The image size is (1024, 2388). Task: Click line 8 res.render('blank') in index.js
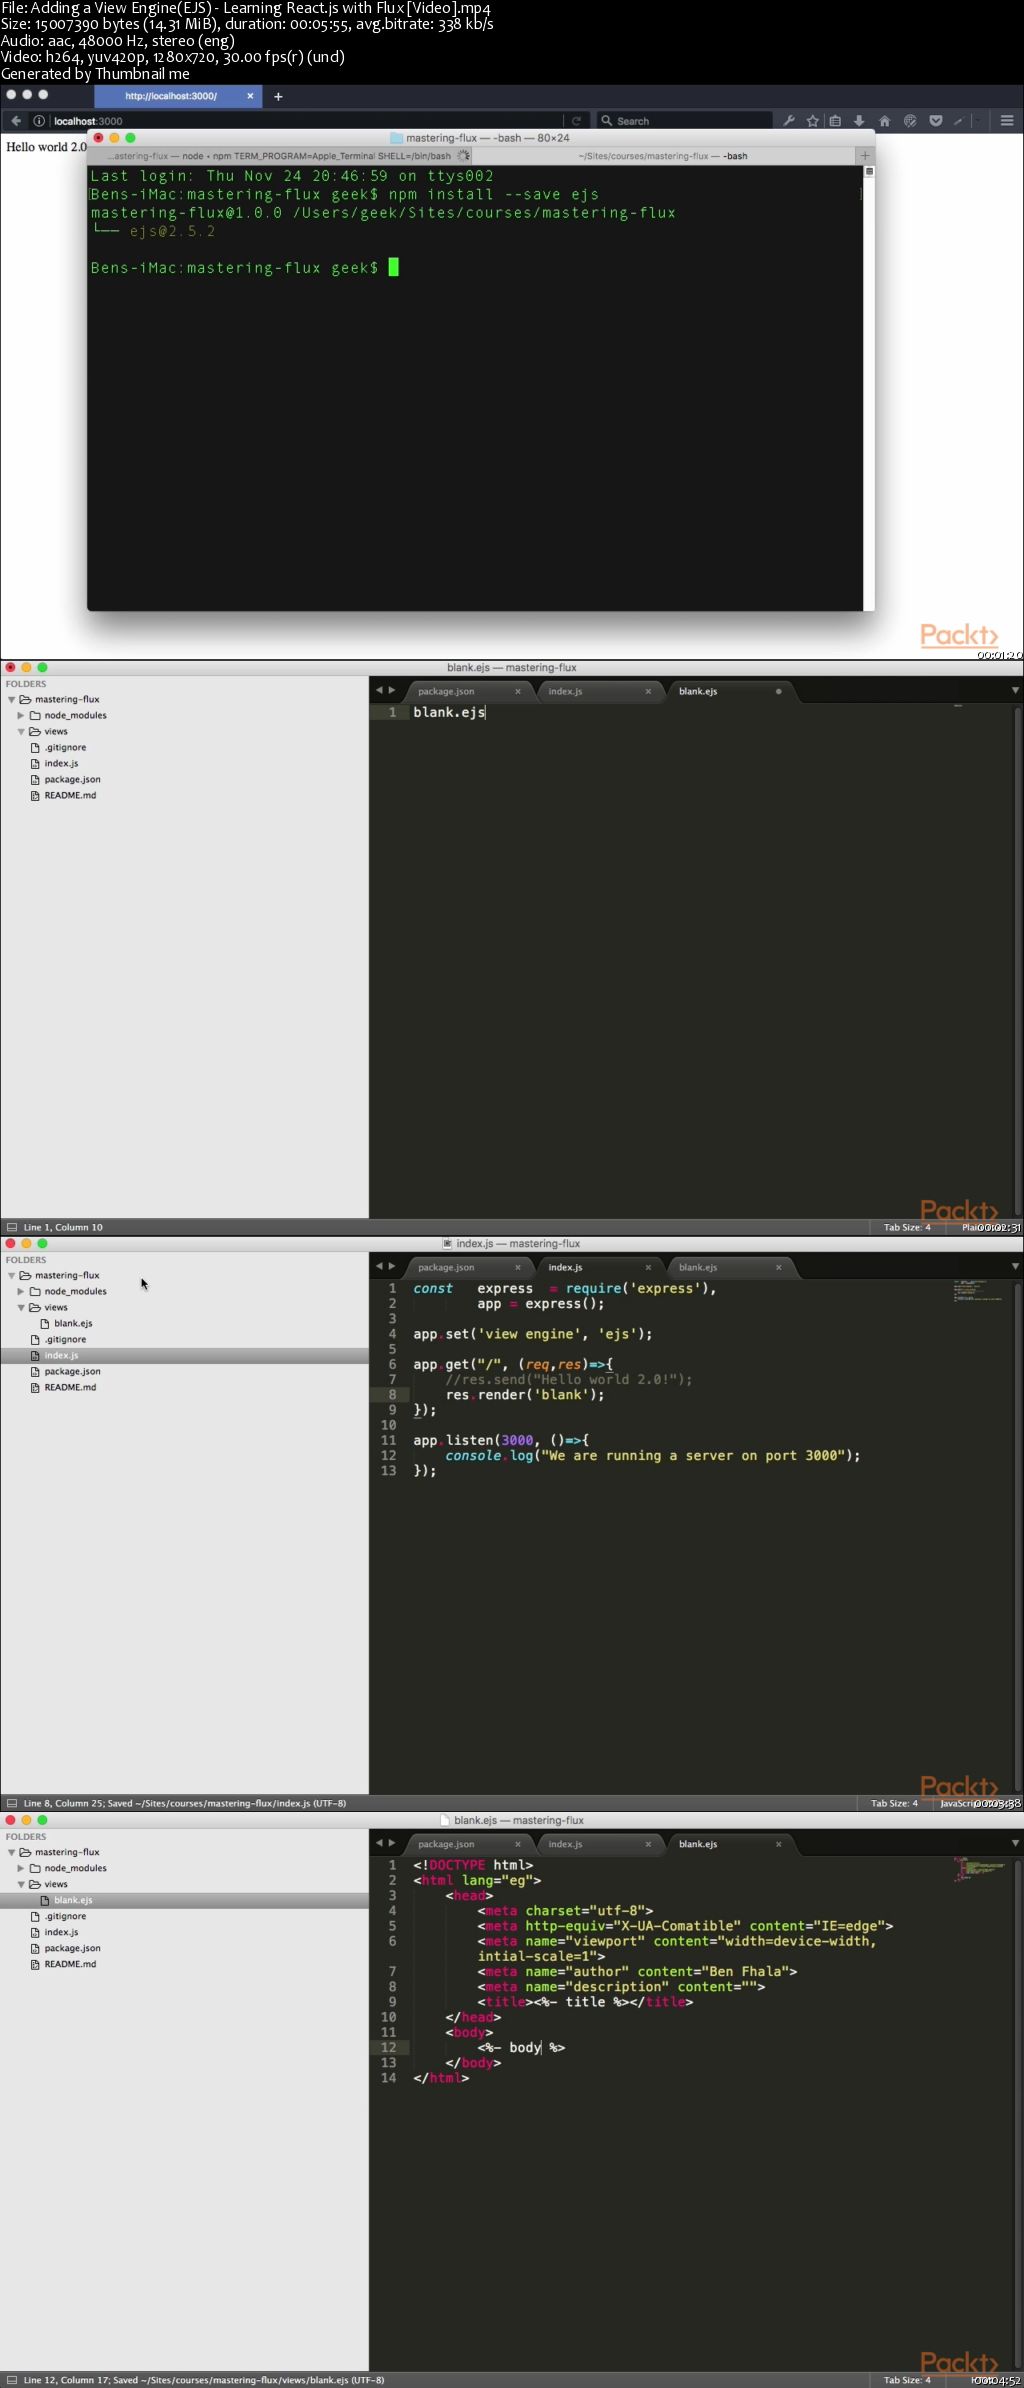(525, 1394)
